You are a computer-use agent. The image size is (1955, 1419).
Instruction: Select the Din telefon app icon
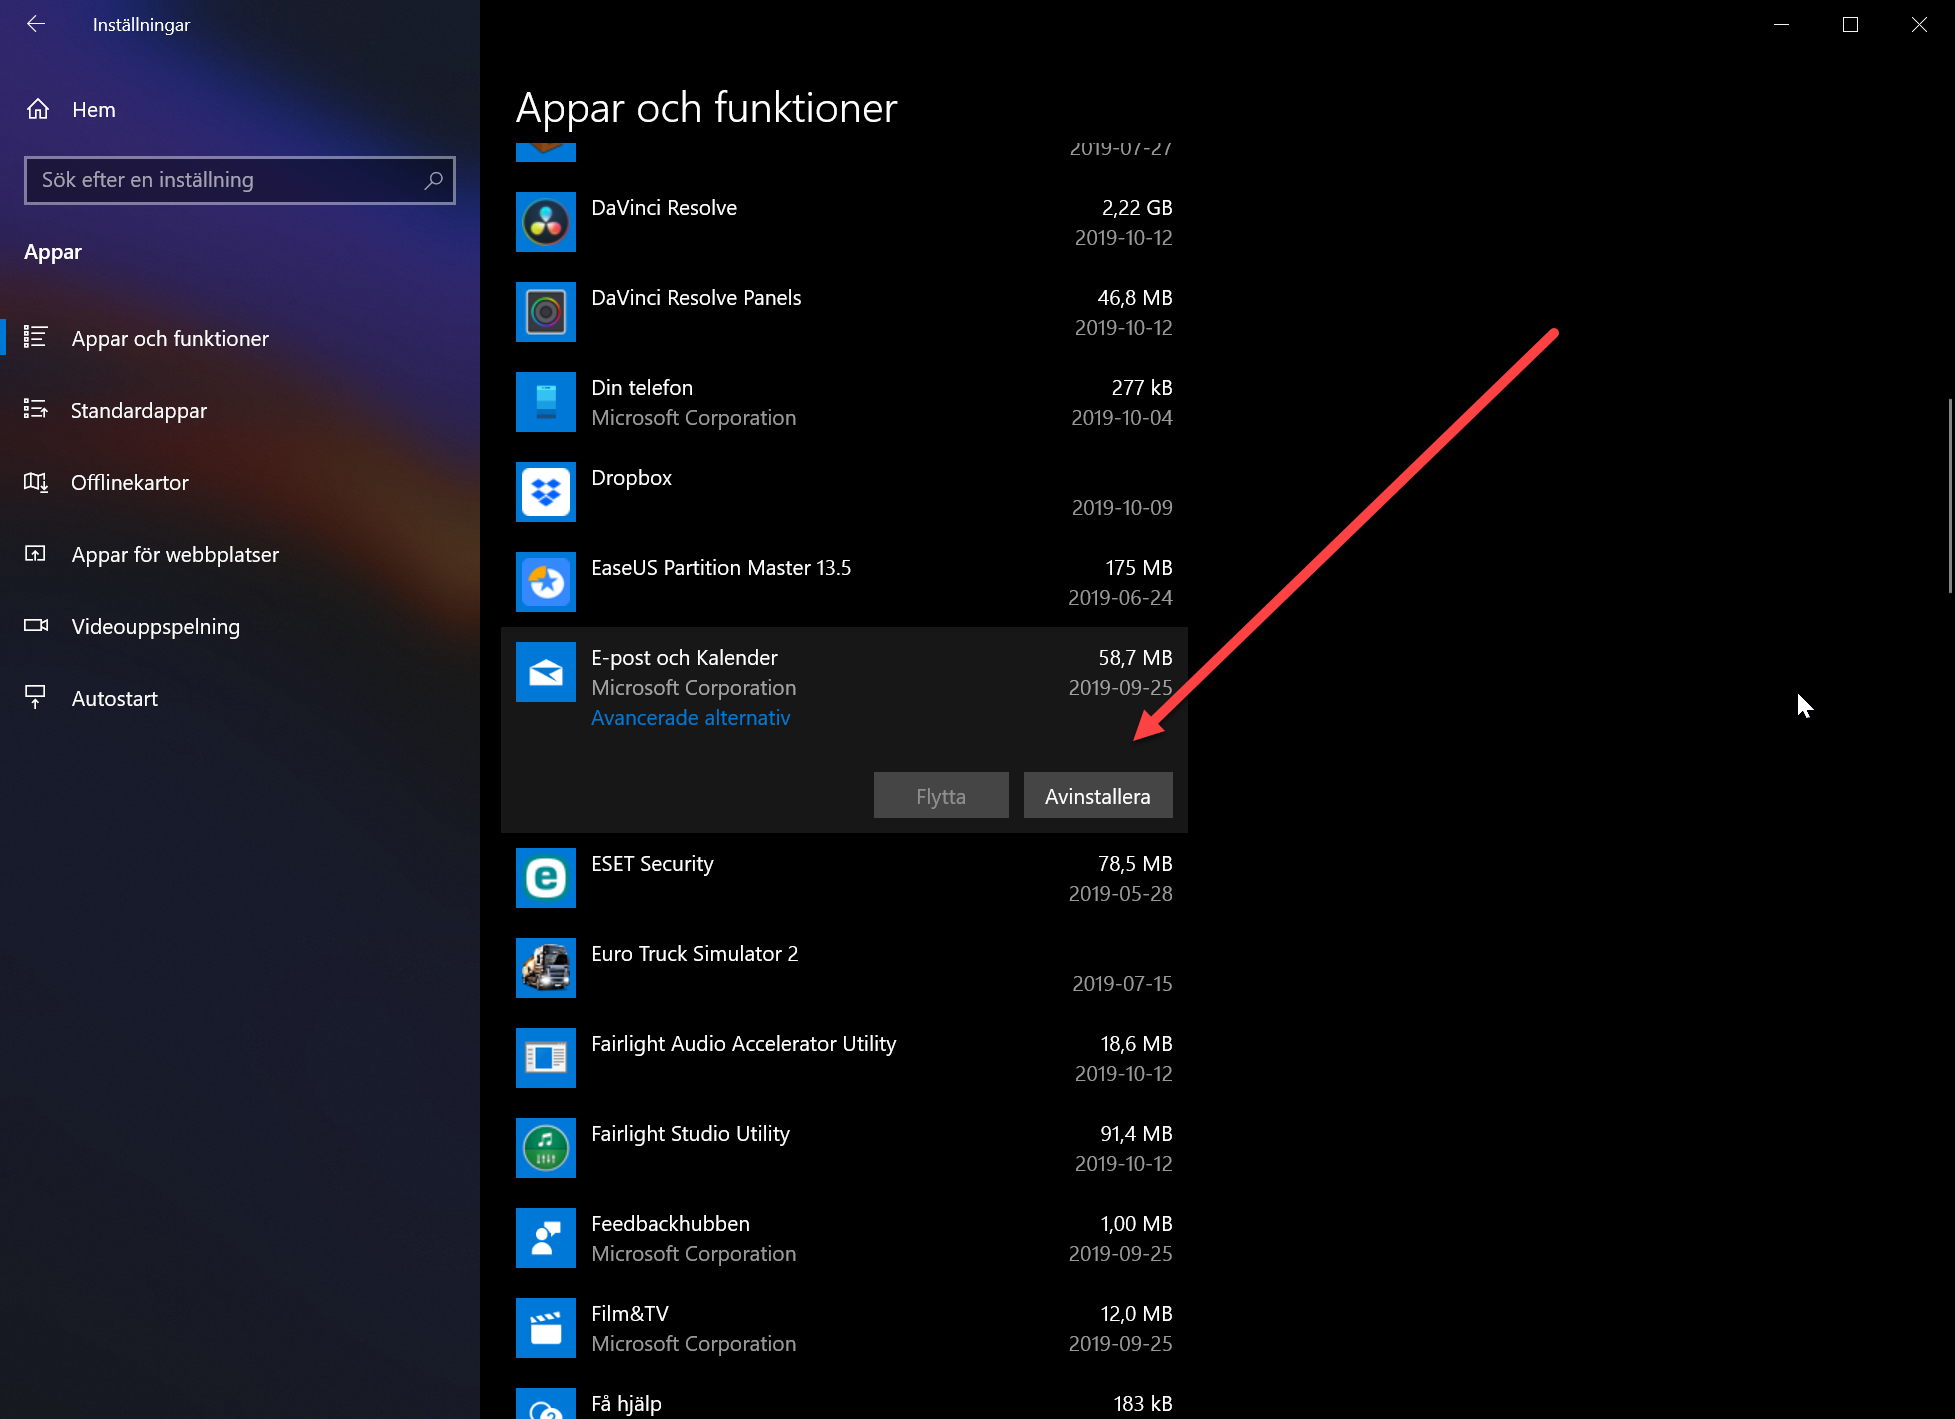(546, 402)
